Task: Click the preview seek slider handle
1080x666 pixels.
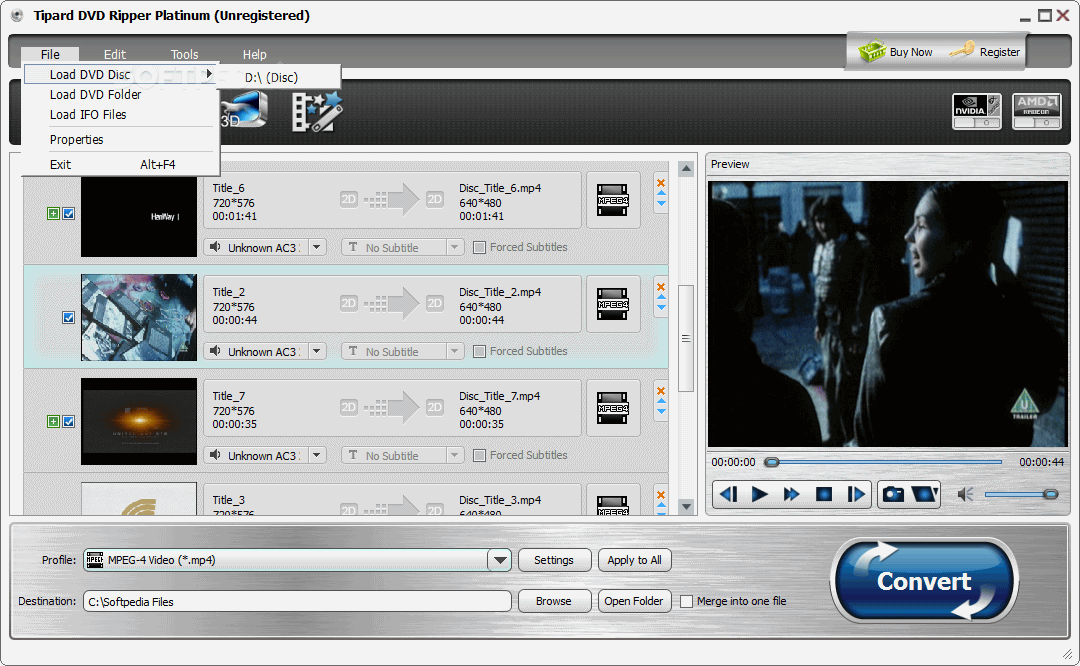Action: (772, 462)
